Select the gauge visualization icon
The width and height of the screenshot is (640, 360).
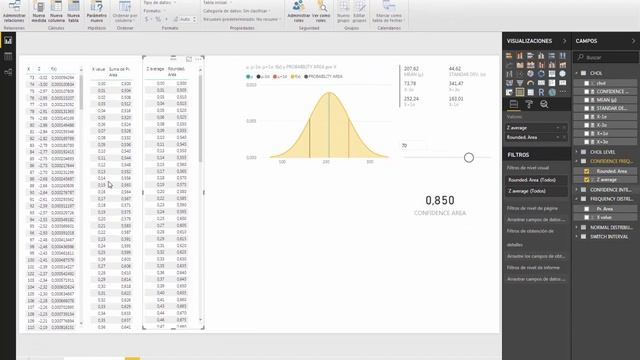click(x=530, y=83)
